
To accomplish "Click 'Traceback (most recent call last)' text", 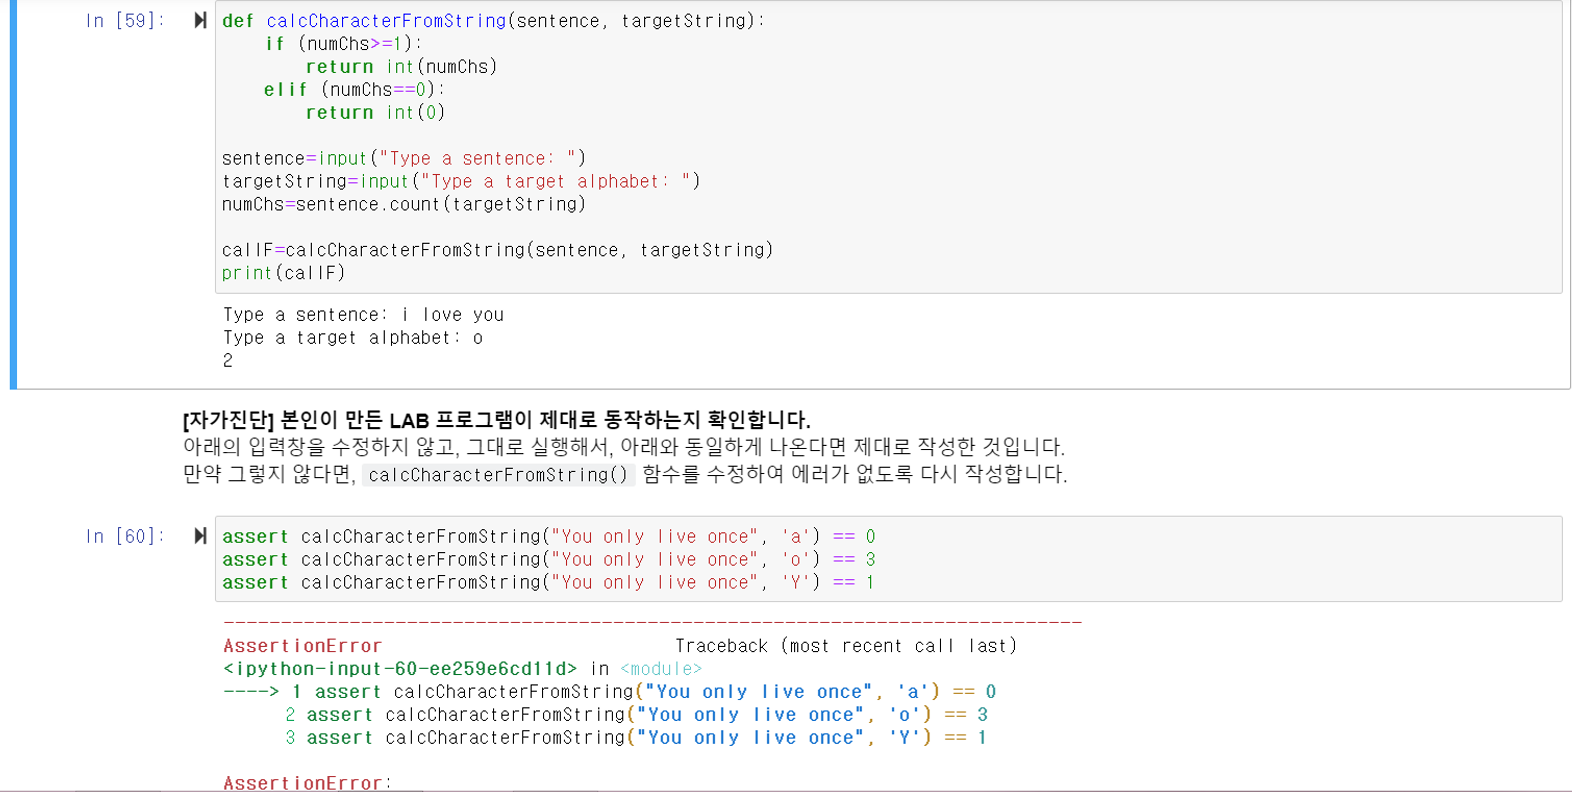I will pyautogui.click(x=845, y=646).
